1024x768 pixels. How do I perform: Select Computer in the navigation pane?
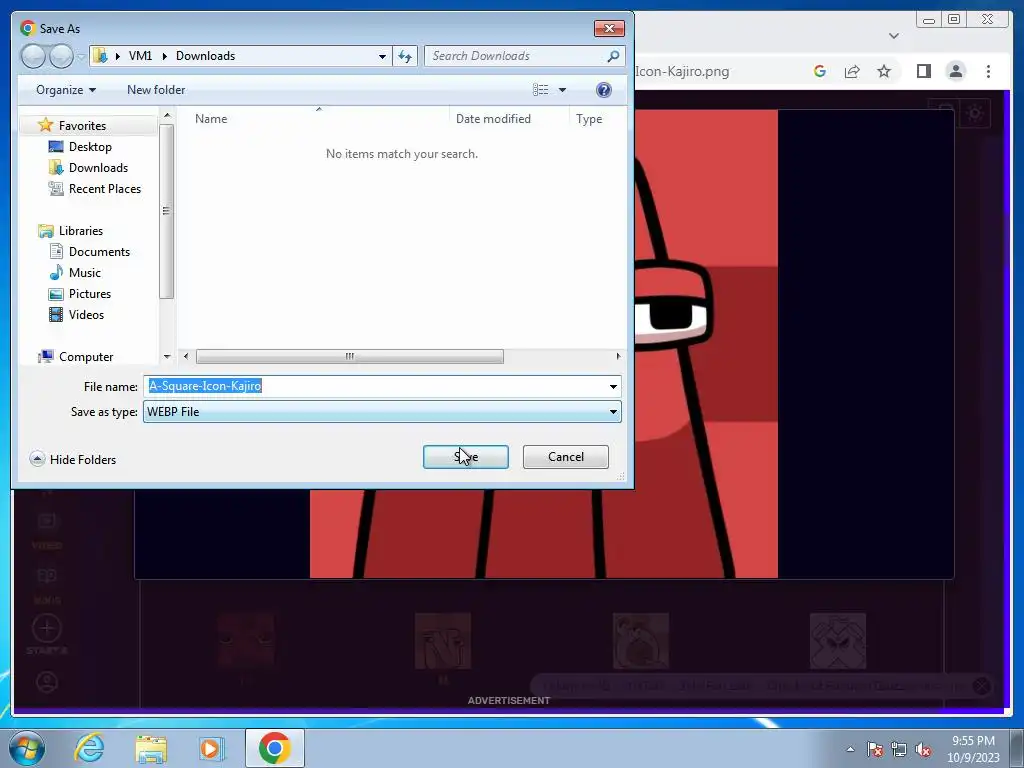pyautogui.click(x=86, y=357)
